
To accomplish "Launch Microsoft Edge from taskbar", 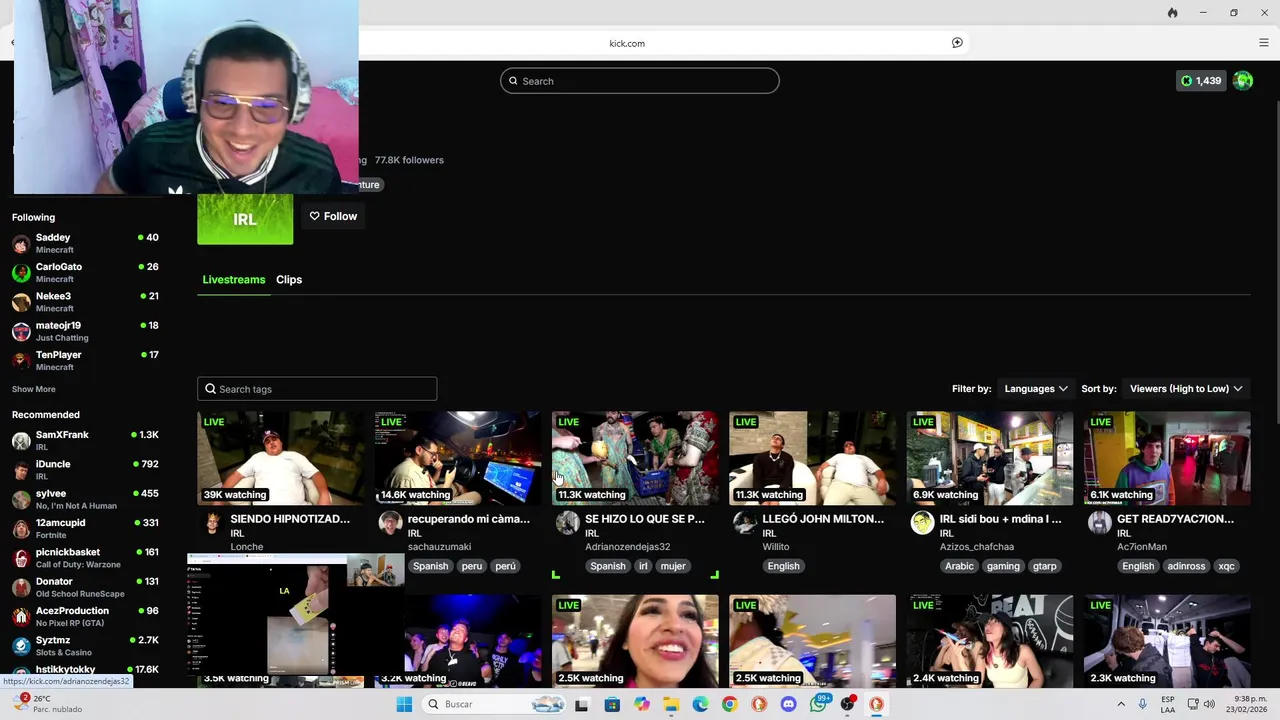I will tap(700, 704).
